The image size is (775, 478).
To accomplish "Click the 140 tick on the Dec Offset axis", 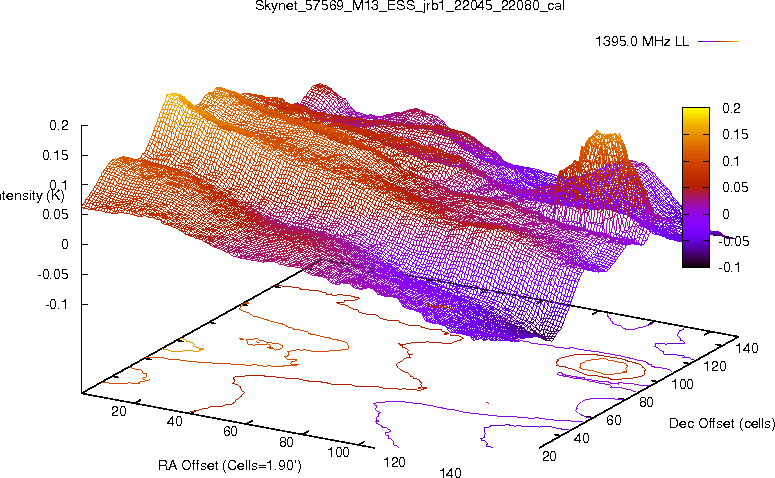I will pos(747,348).
